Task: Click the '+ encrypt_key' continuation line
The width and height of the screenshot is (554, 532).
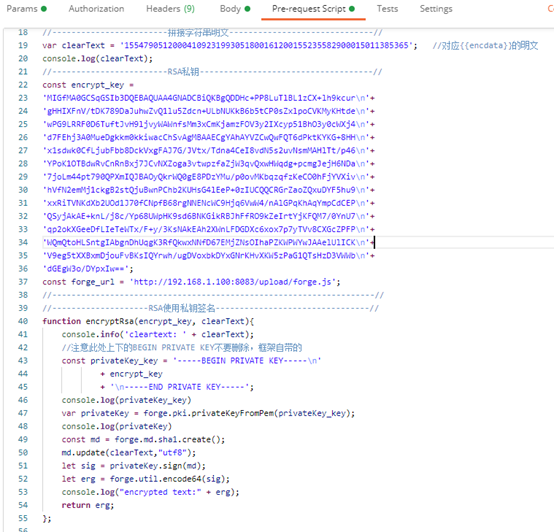Action: click(x=131, y=374)
